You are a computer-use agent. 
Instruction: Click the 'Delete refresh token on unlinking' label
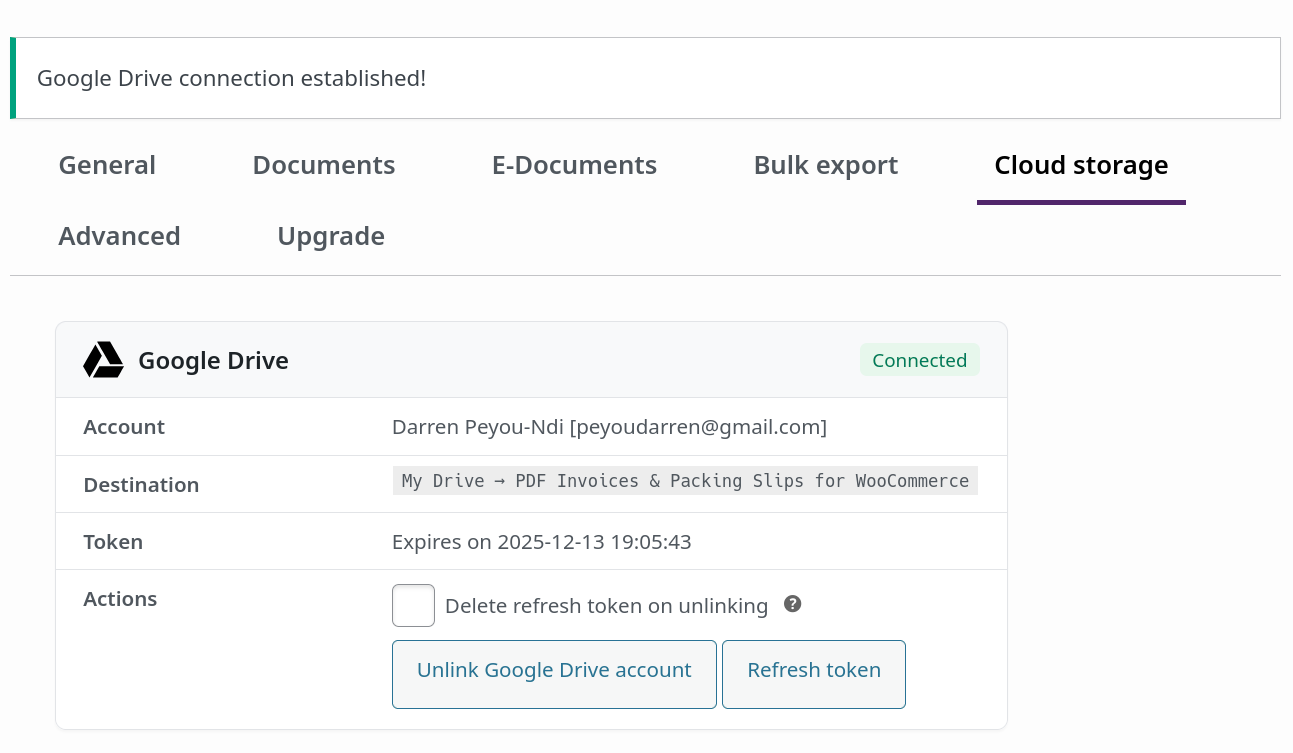pyautogui.click(x=606, y=606)
